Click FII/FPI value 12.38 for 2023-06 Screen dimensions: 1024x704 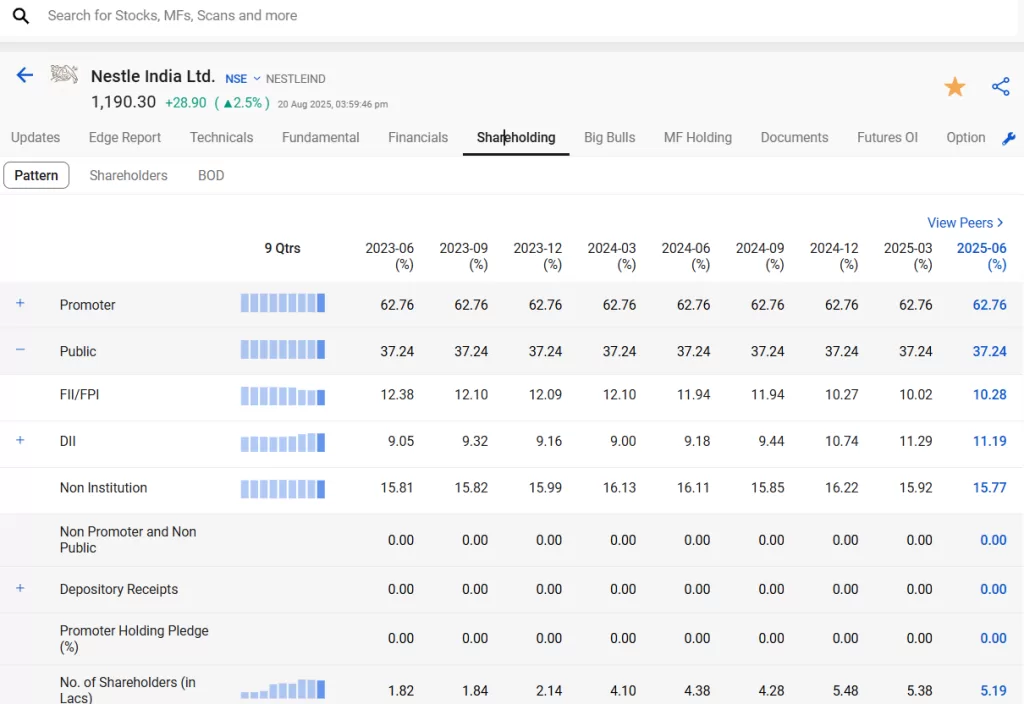tap(397, 394)
